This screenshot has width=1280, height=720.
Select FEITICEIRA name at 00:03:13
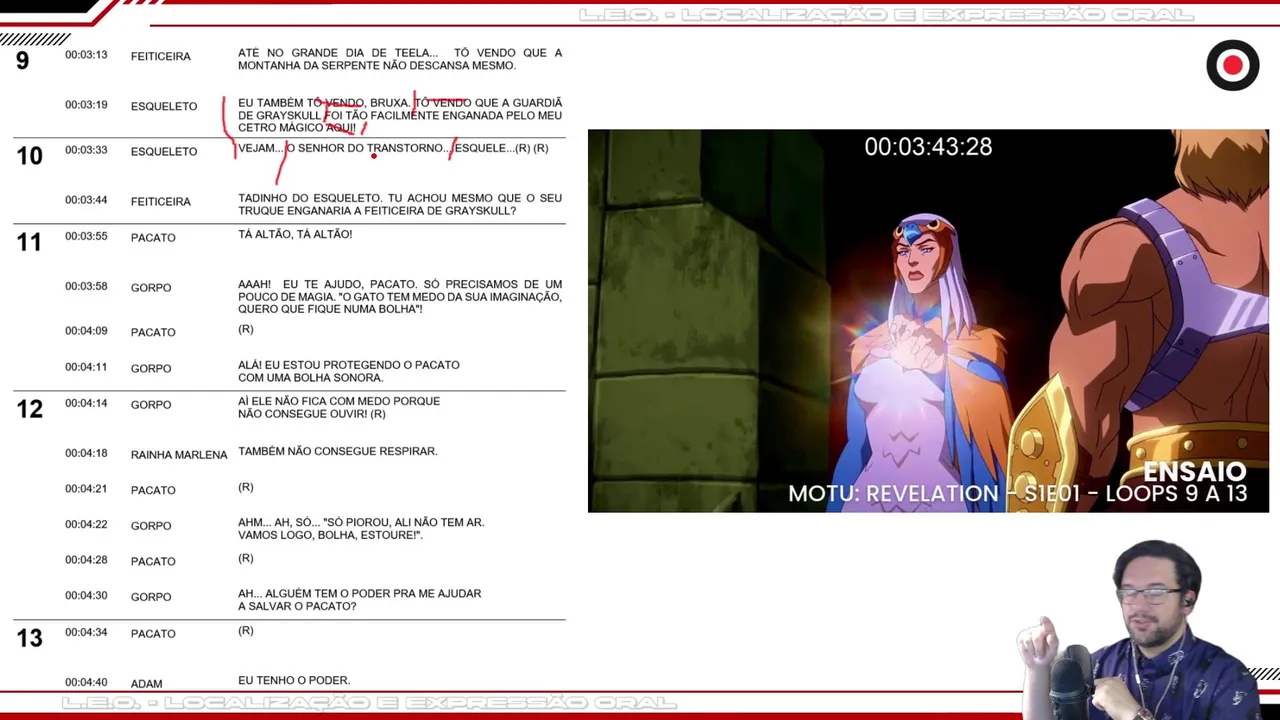[160, 56]
